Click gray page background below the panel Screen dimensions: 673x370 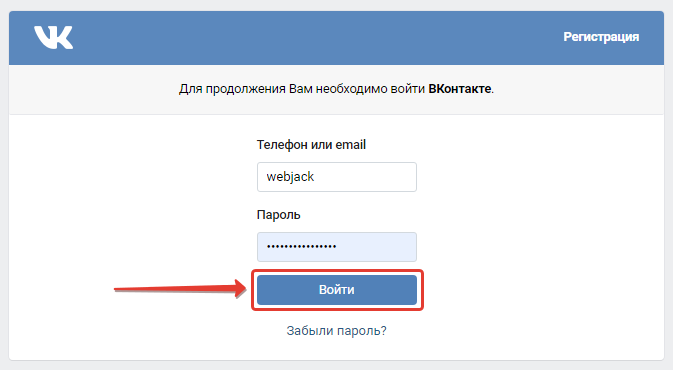[x=336, y=366]
